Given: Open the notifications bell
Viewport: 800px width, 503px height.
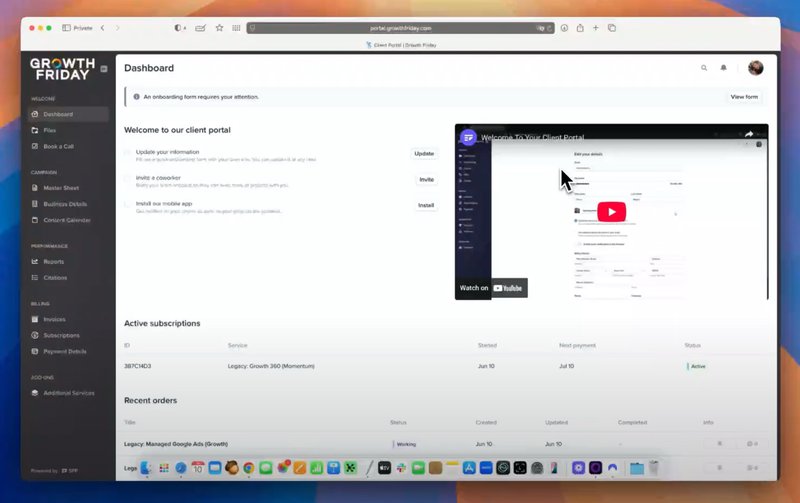Looking at the screenshot, I should [723, 68].
